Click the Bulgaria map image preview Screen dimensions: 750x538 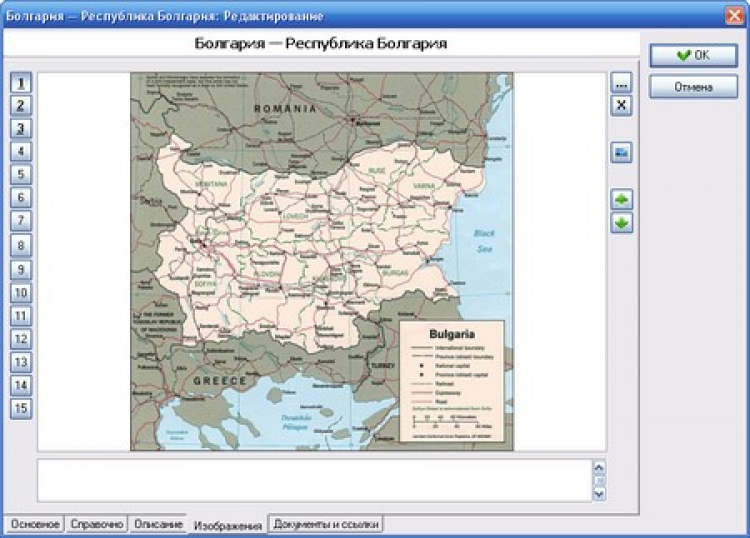[322, 262]
